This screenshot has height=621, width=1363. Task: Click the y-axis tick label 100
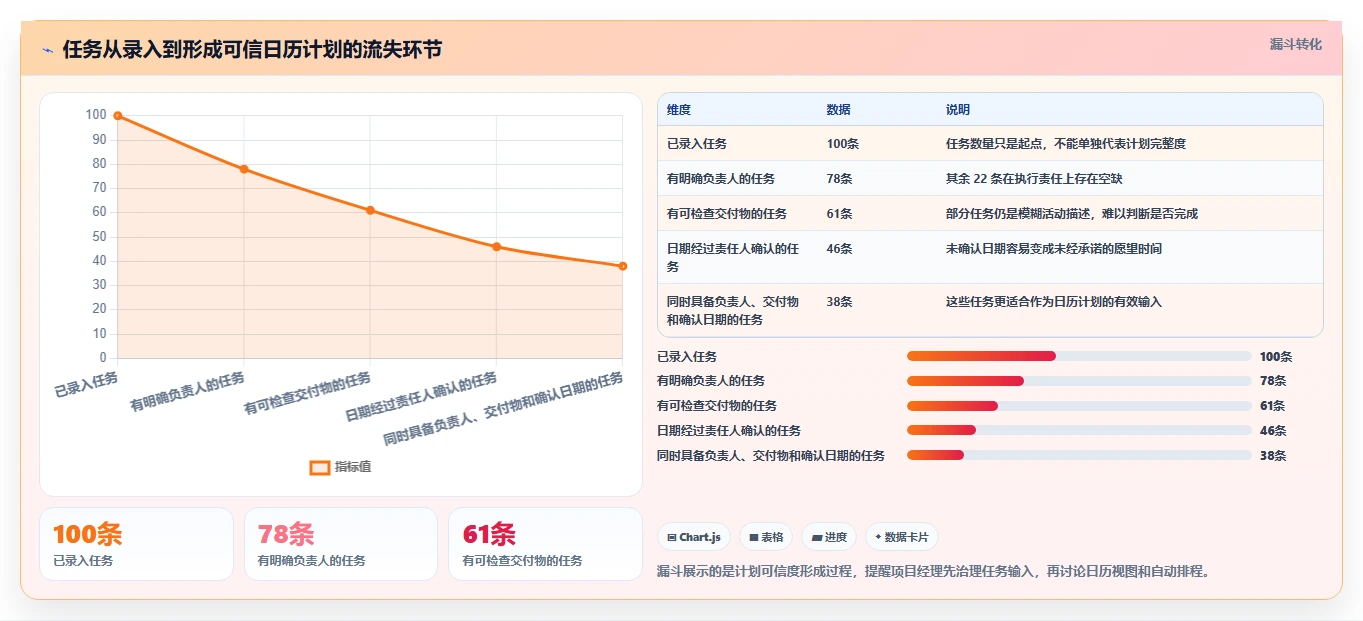(96, 115)
